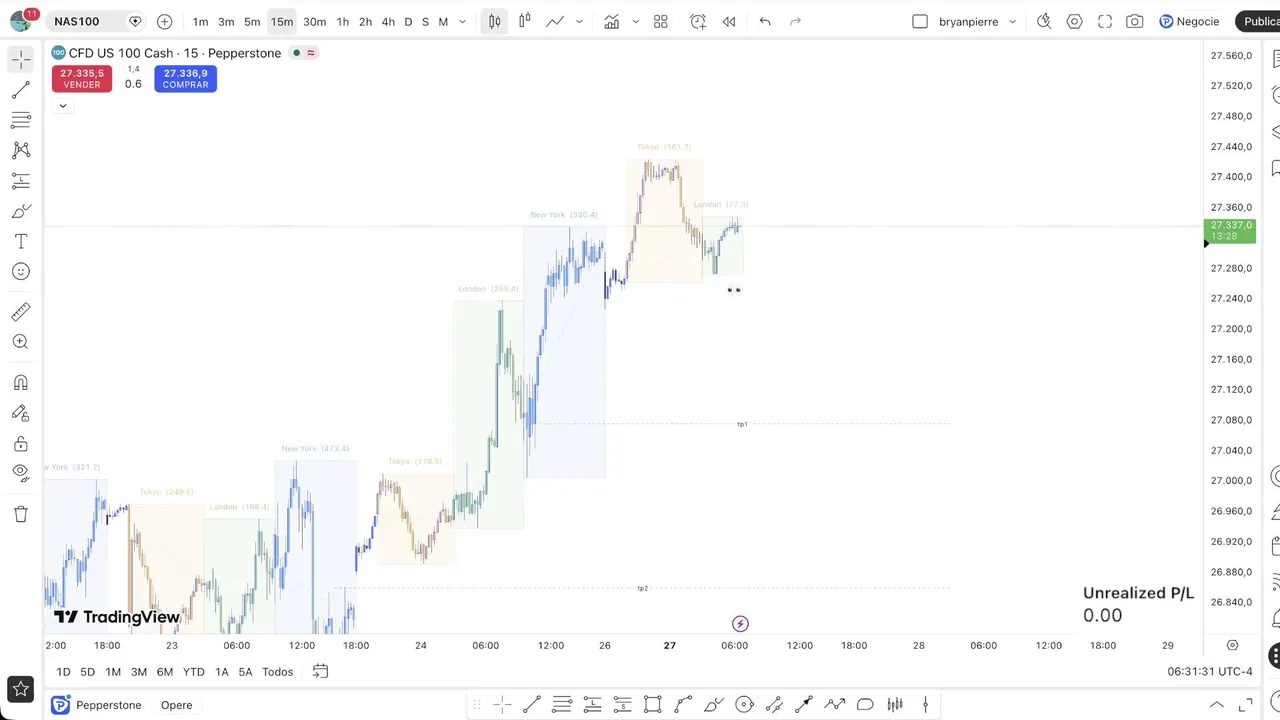The image size is (1280, 720).
Task: Open the indicator templates grid
Action: [660, 21]
